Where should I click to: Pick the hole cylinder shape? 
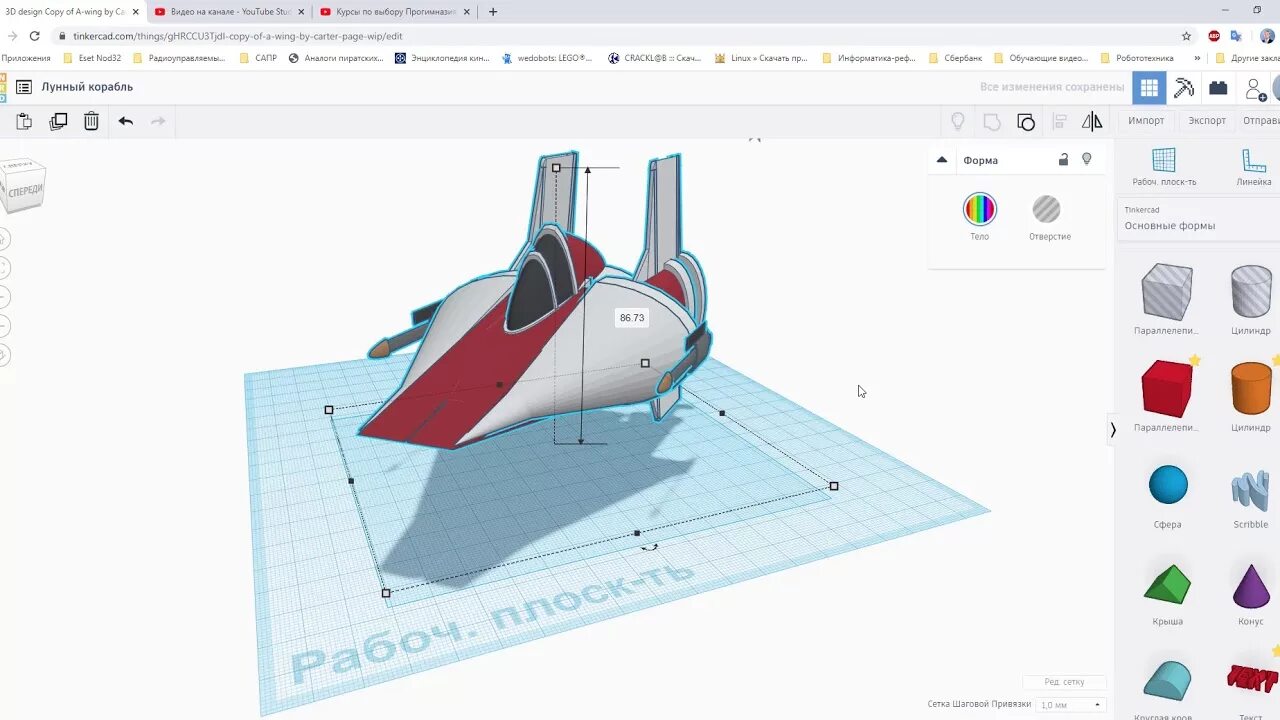[1252, 291]
